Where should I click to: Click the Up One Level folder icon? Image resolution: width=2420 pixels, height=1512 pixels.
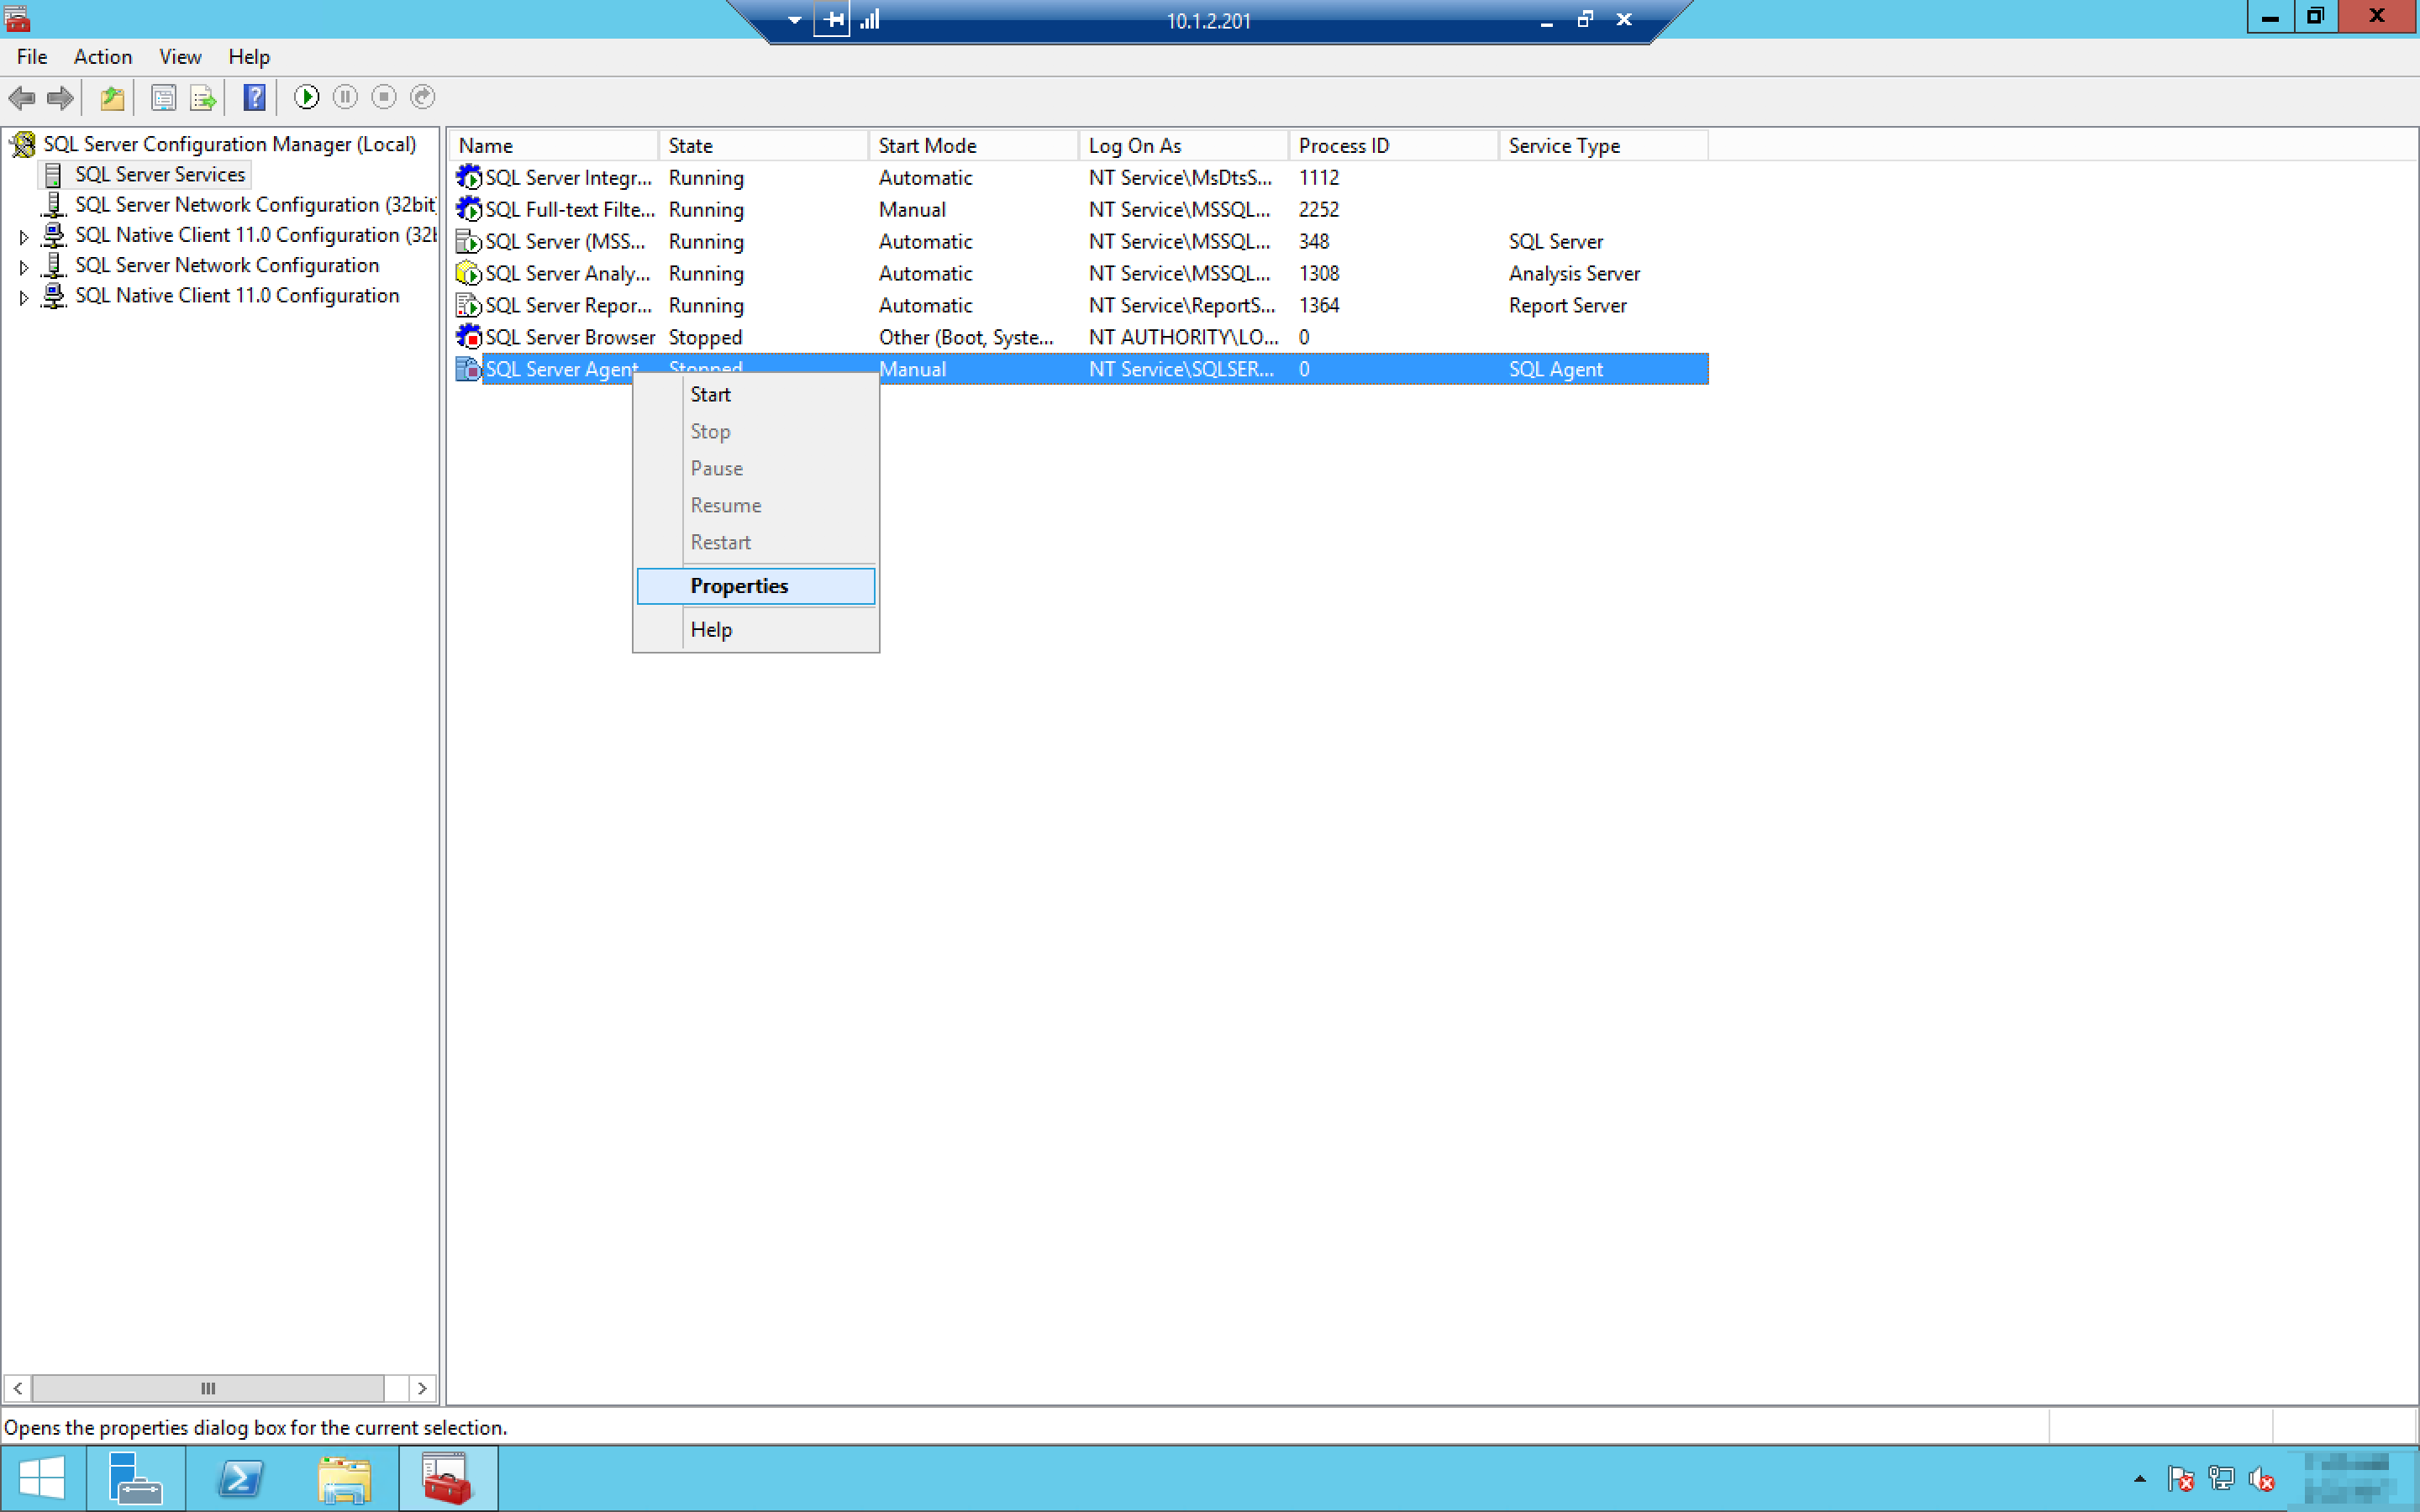112,97
